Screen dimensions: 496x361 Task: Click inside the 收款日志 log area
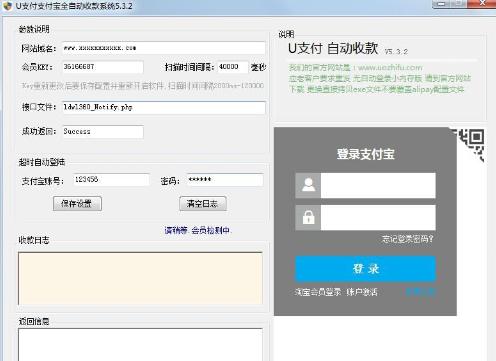pyautogui.click(x=140, y=278)
